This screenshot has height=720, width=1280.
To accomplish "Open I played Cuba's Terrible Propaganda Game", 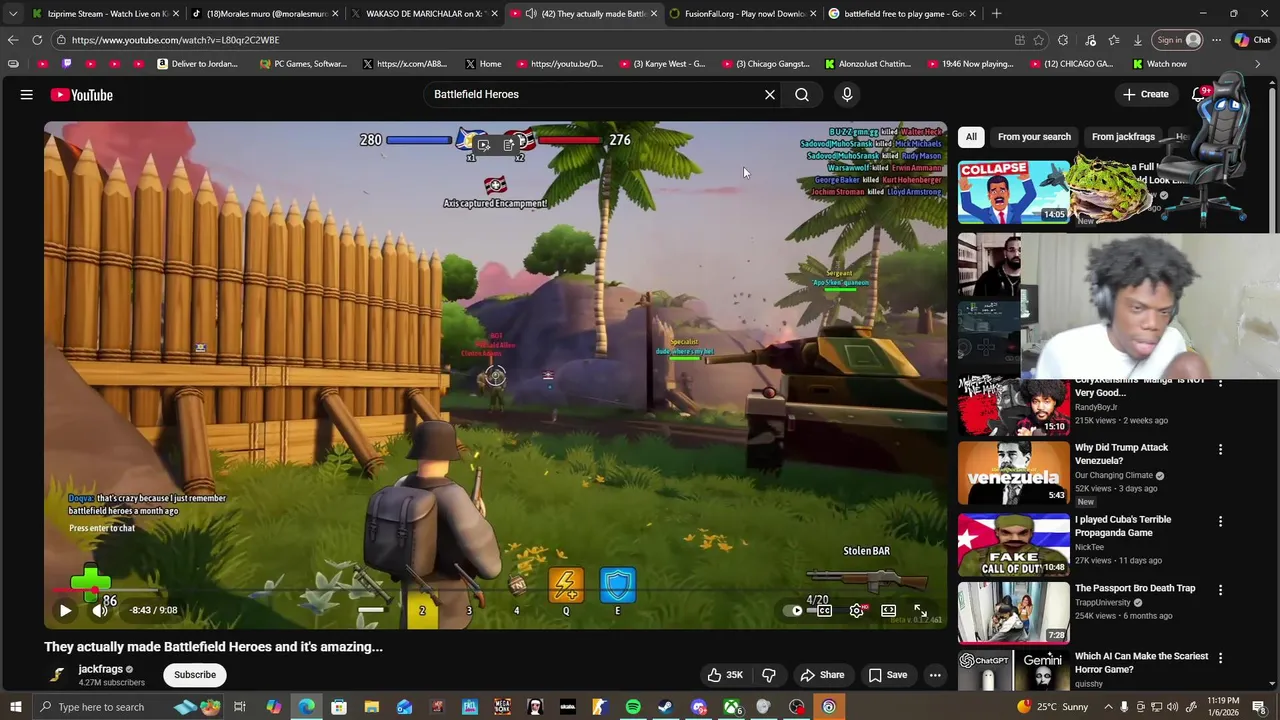I will click(1123, 526).
